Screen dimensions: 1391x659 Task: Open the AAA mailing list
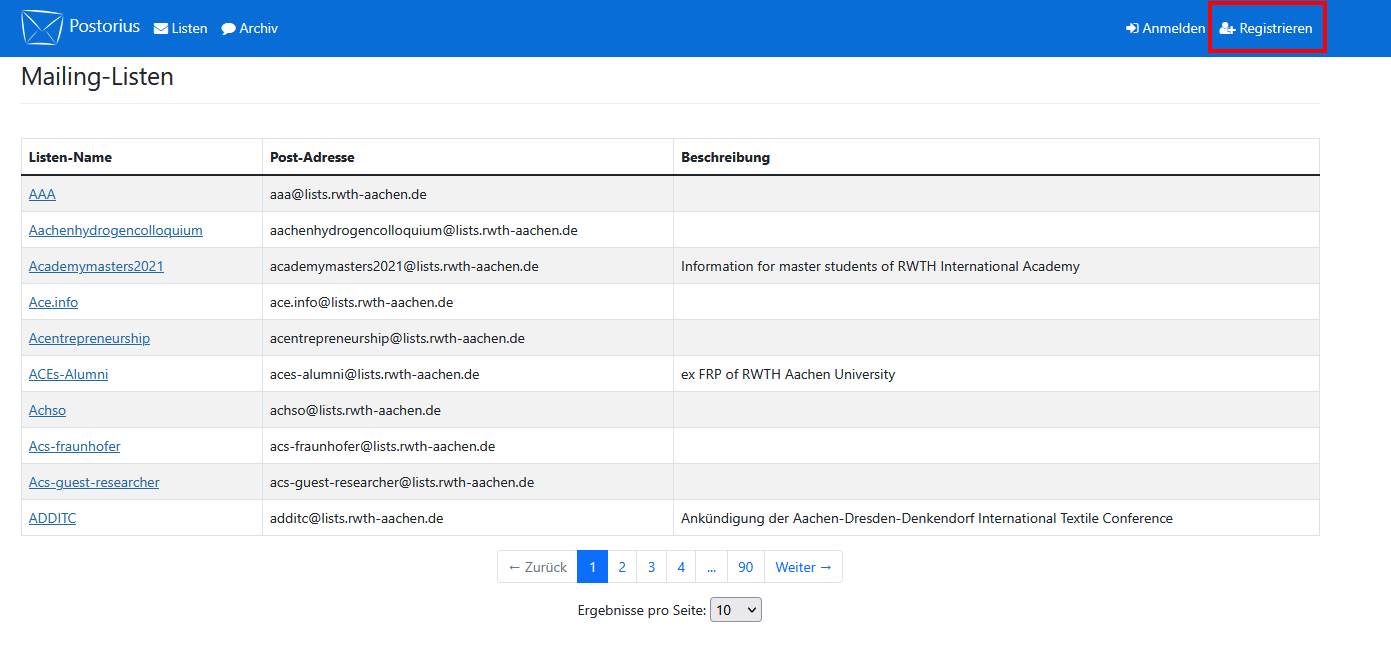click(x=41, y=193)
